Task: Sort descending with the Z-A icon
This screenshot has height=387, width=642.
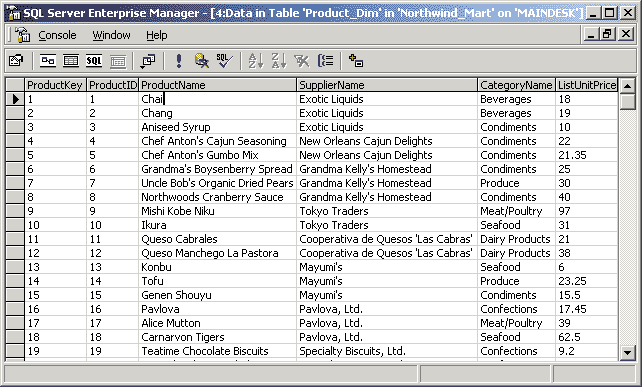Action: [279, 61]
